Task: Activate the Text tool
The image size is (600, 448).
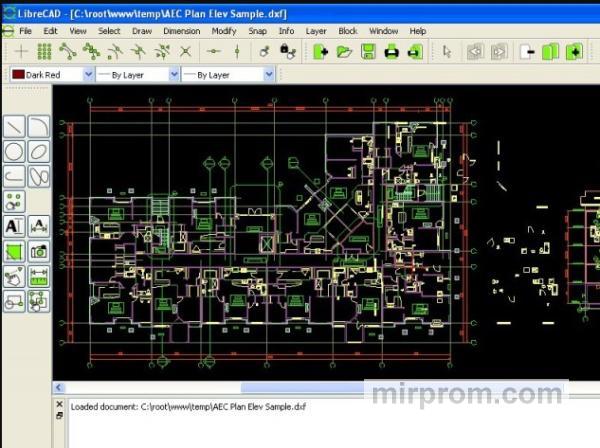Action: [x=15, y=226]
